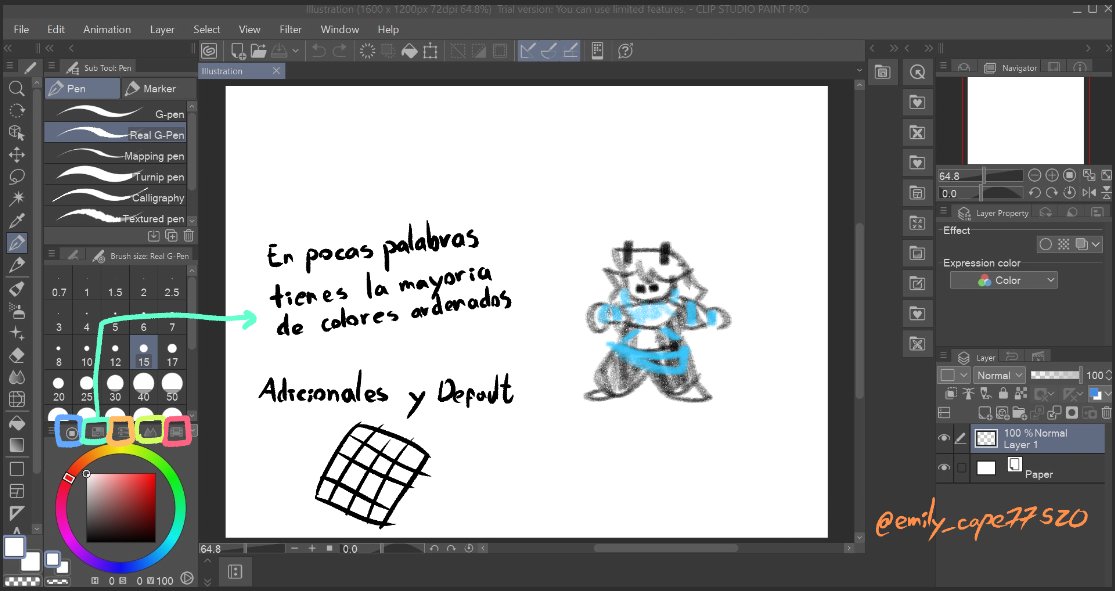Click the main color swatch
The height and width of the screenshot is (591, 1115).
14,548
